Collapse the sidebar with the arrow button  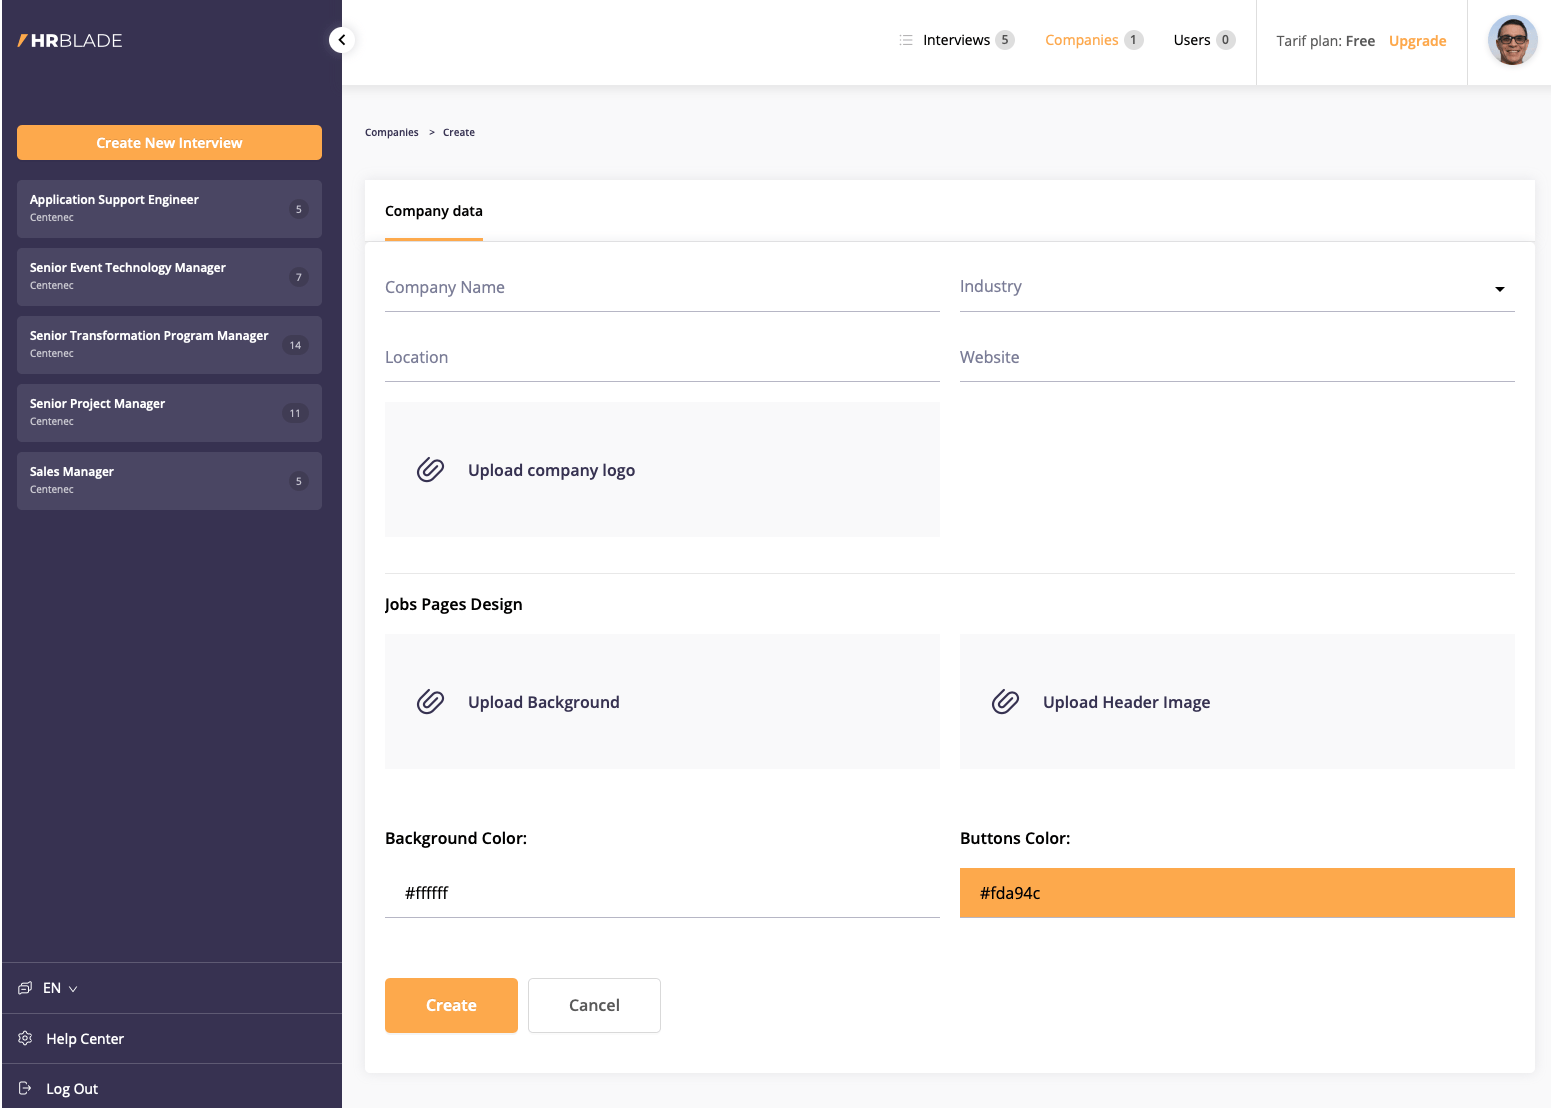click(x=342, y=40)
